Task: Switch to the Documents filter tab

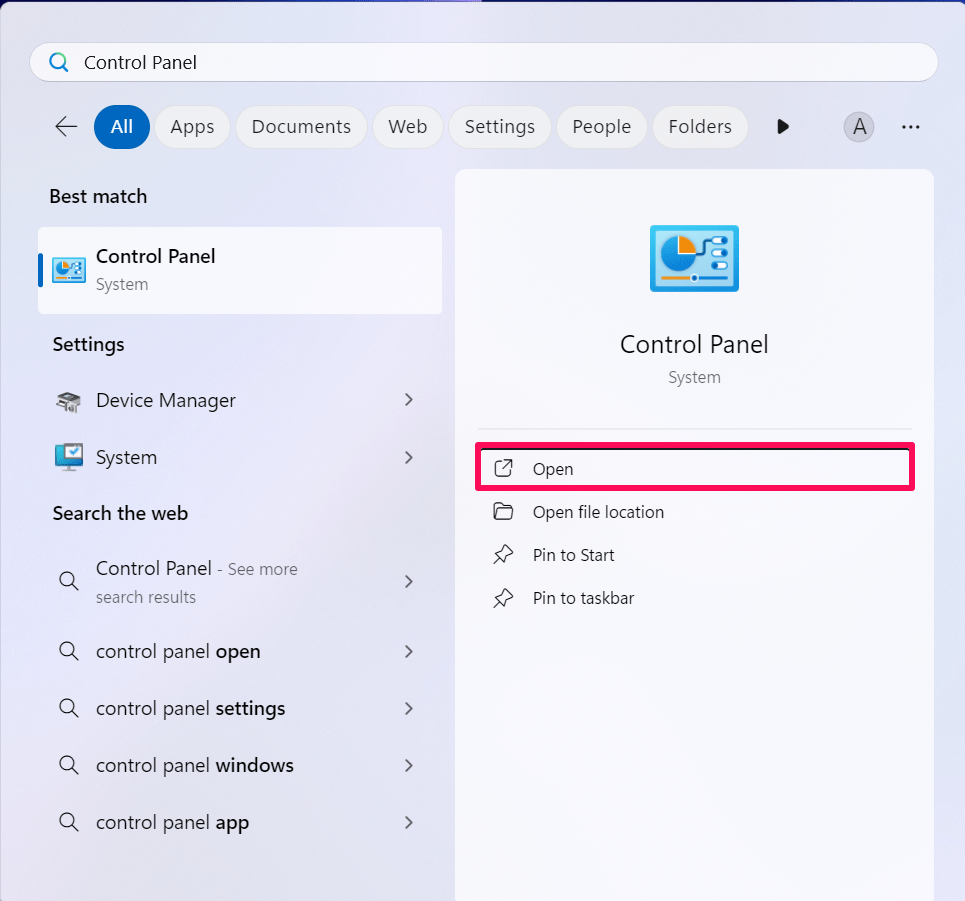Action: pos(301,127)
